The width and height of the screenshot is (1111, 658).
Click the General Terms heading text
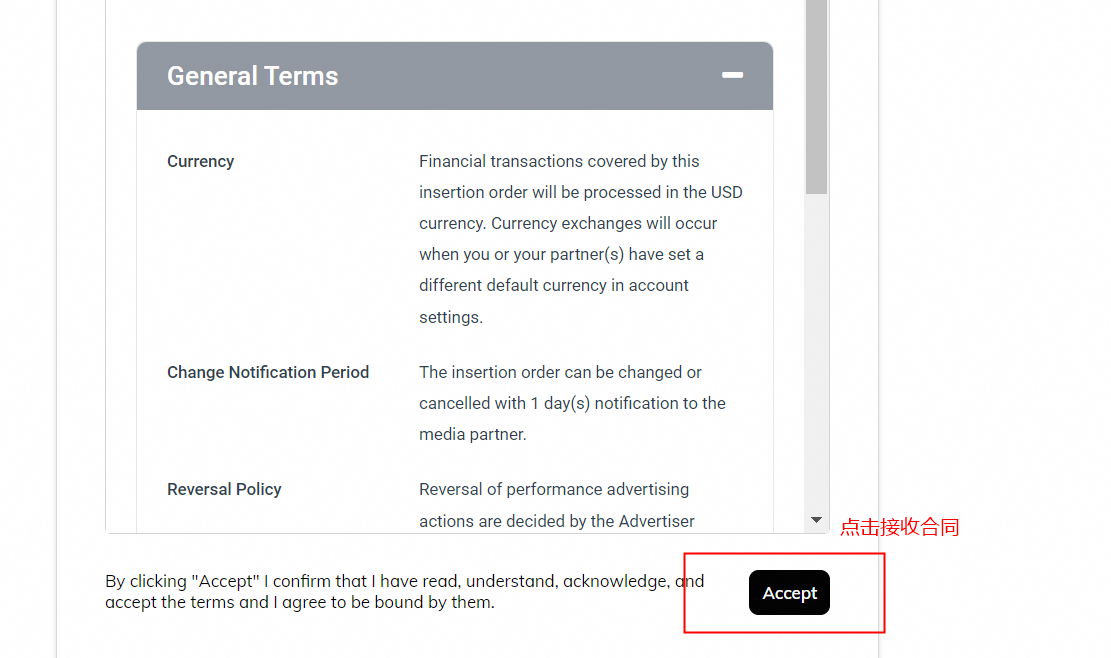[252, 76]
